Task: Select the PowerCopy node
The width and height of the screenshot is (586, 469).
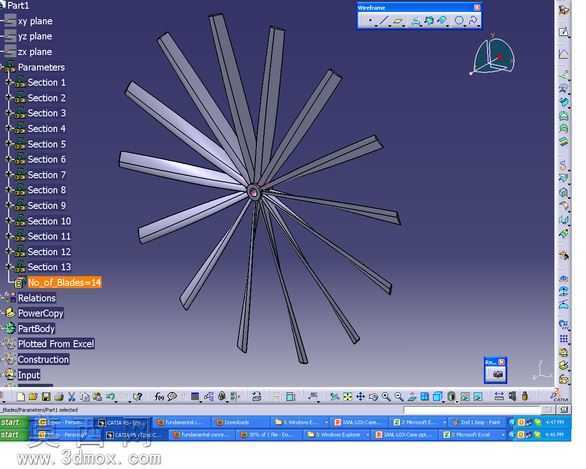Action: click(x=41, y=313)
